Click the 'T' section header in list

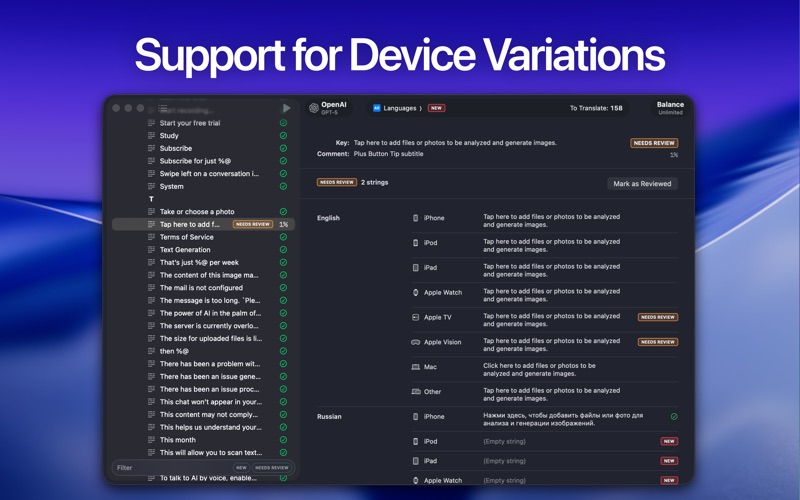tap(151, 199)
